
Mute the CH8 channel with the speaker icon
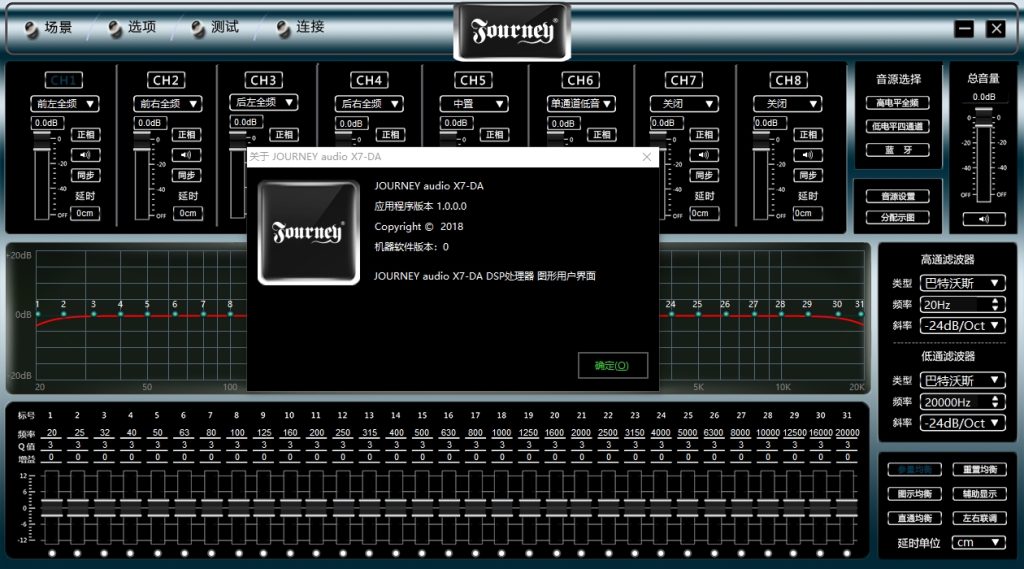coord(808,155)
